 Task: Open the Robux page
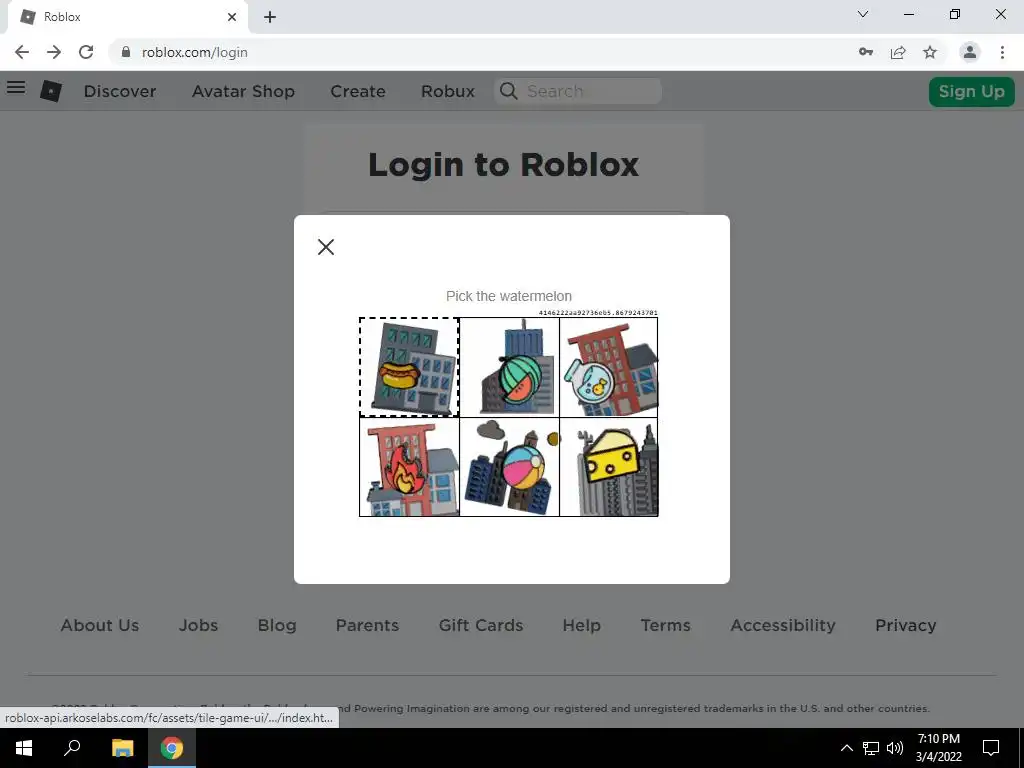click(x=448, y=91)
